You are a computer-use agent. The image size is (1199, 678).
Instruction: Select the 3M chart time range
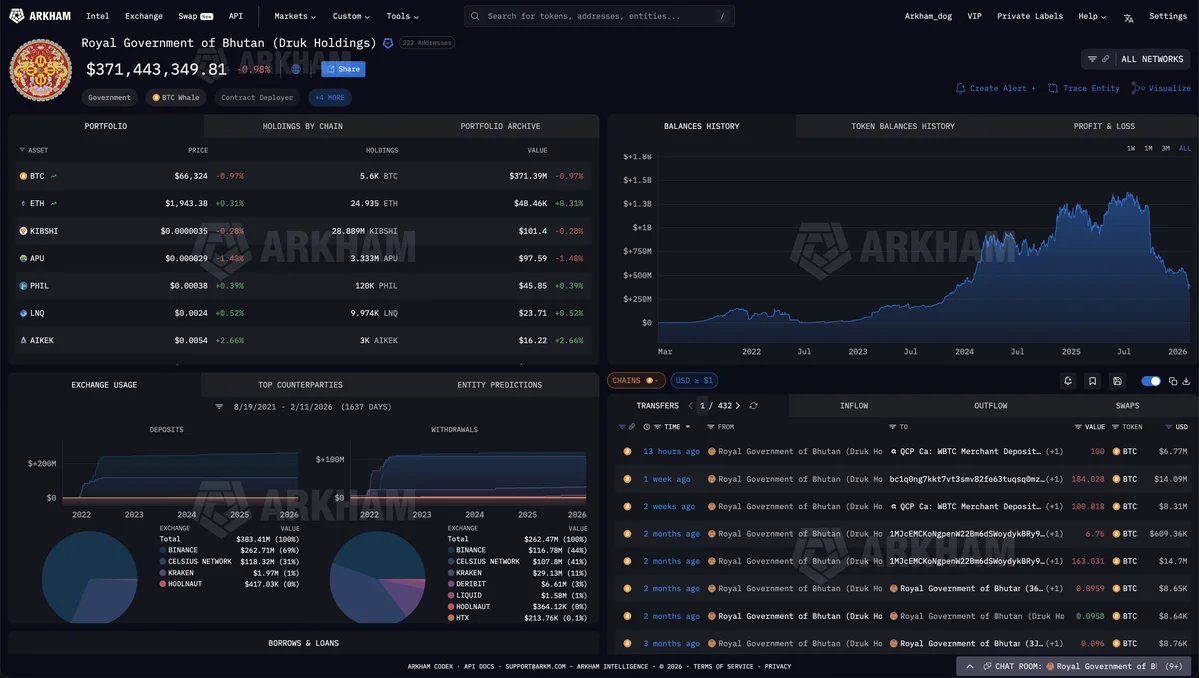[1165, 148]
